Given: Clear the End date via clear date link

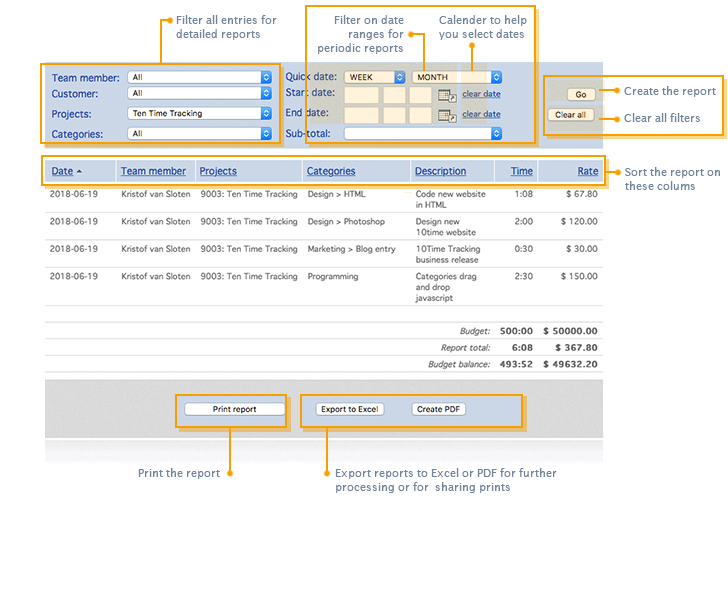Looking at the screenshot, I should pos(481,114).
